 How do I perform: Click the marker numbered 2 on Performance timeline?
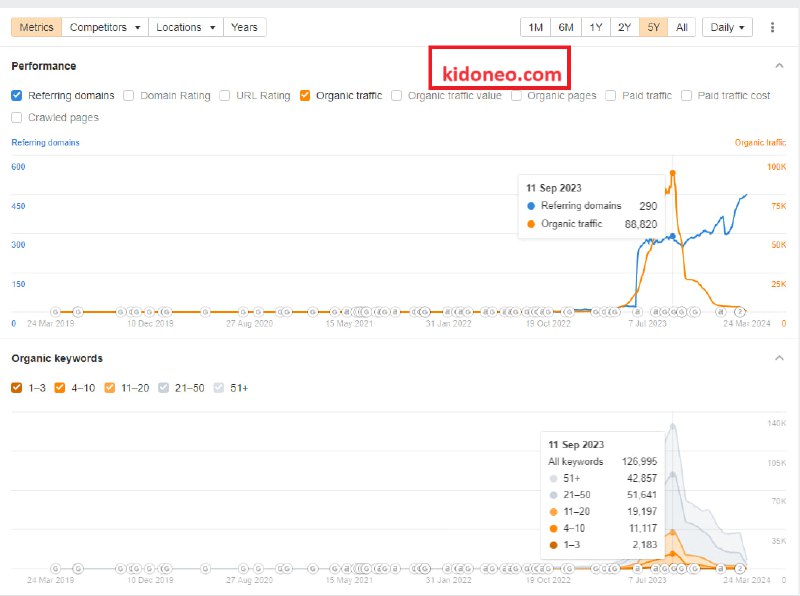[740, 311]
